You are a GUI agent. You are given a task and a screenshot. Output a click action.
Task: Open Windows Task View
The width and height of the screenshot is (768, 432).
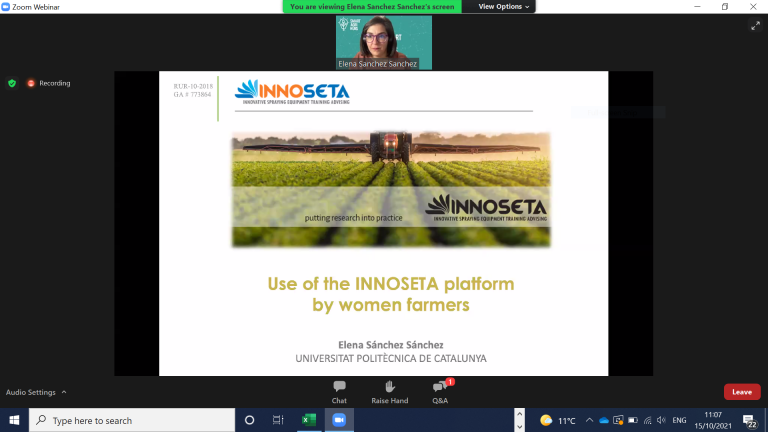pos(278,420)
